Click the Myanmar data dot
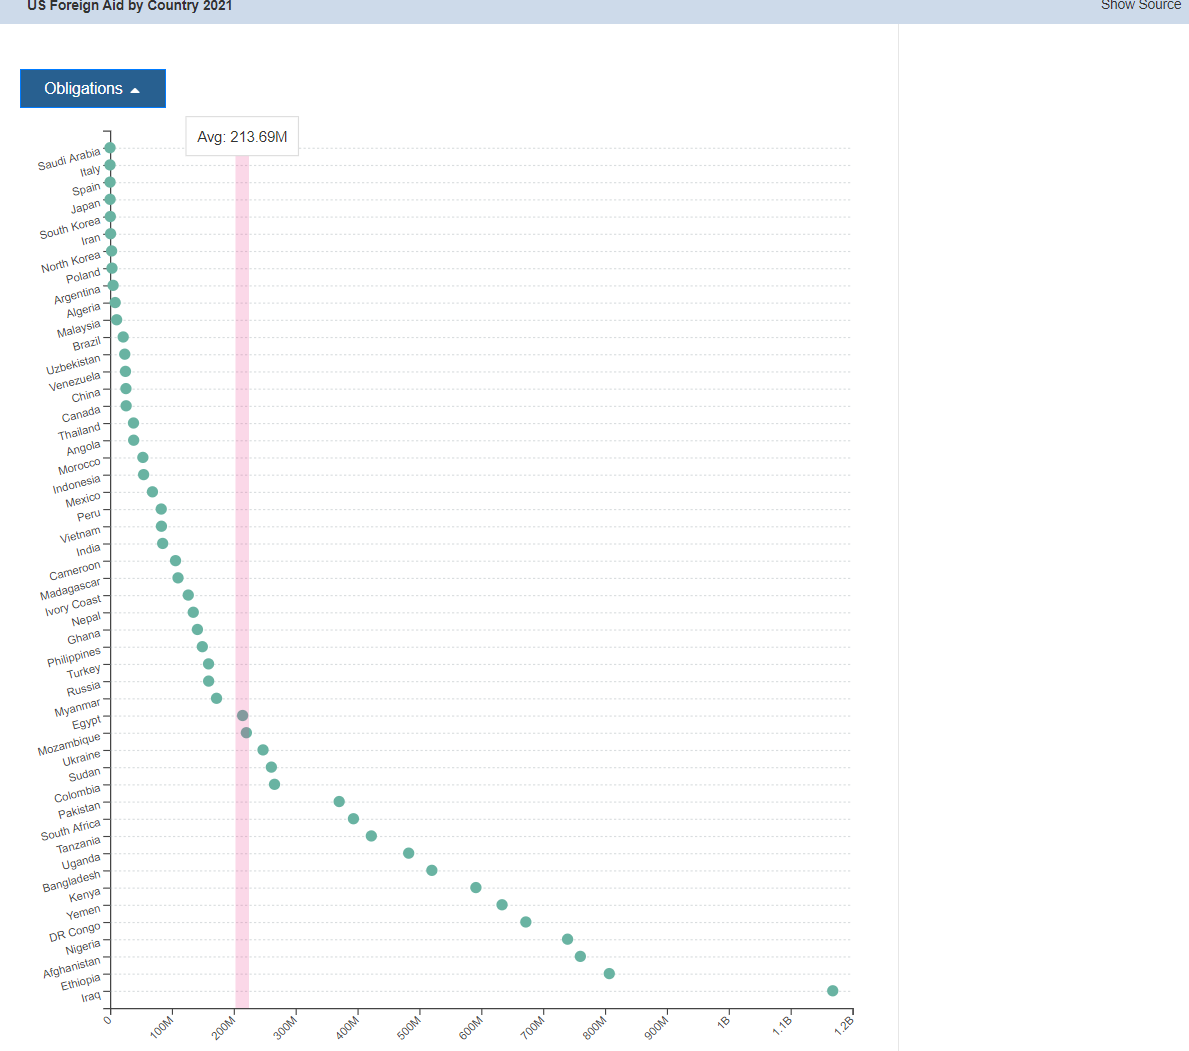 click(x=216, y=698)
